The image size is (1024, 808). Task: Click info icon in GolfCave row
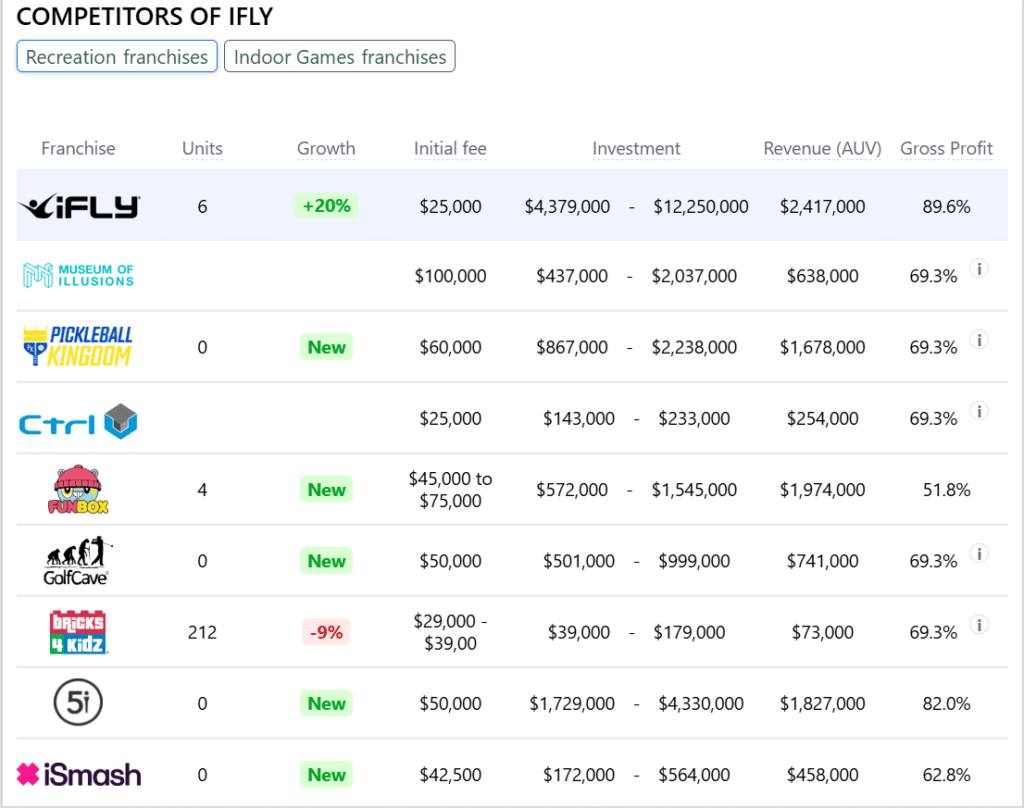tap(978, 553)
